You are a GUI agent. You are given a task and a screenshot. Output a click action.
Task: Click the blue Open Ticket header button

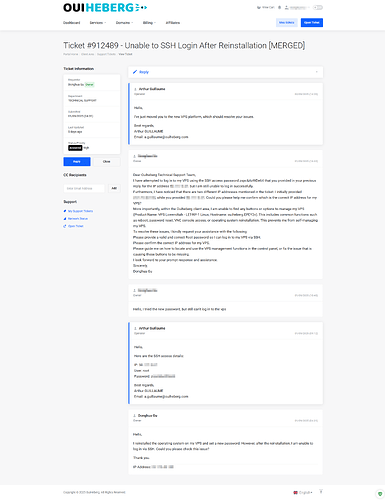pos(312,22)
